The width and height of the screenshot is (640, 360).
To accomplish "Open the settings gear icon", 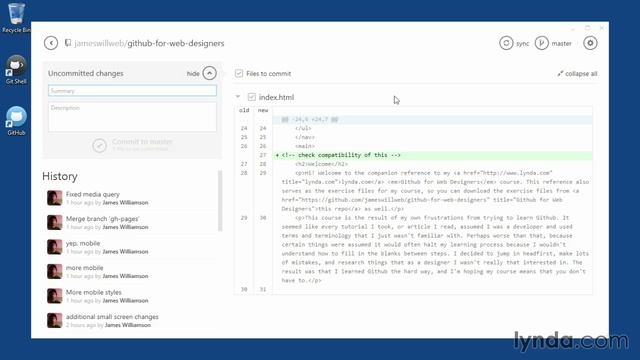I will tap(590, 43).
